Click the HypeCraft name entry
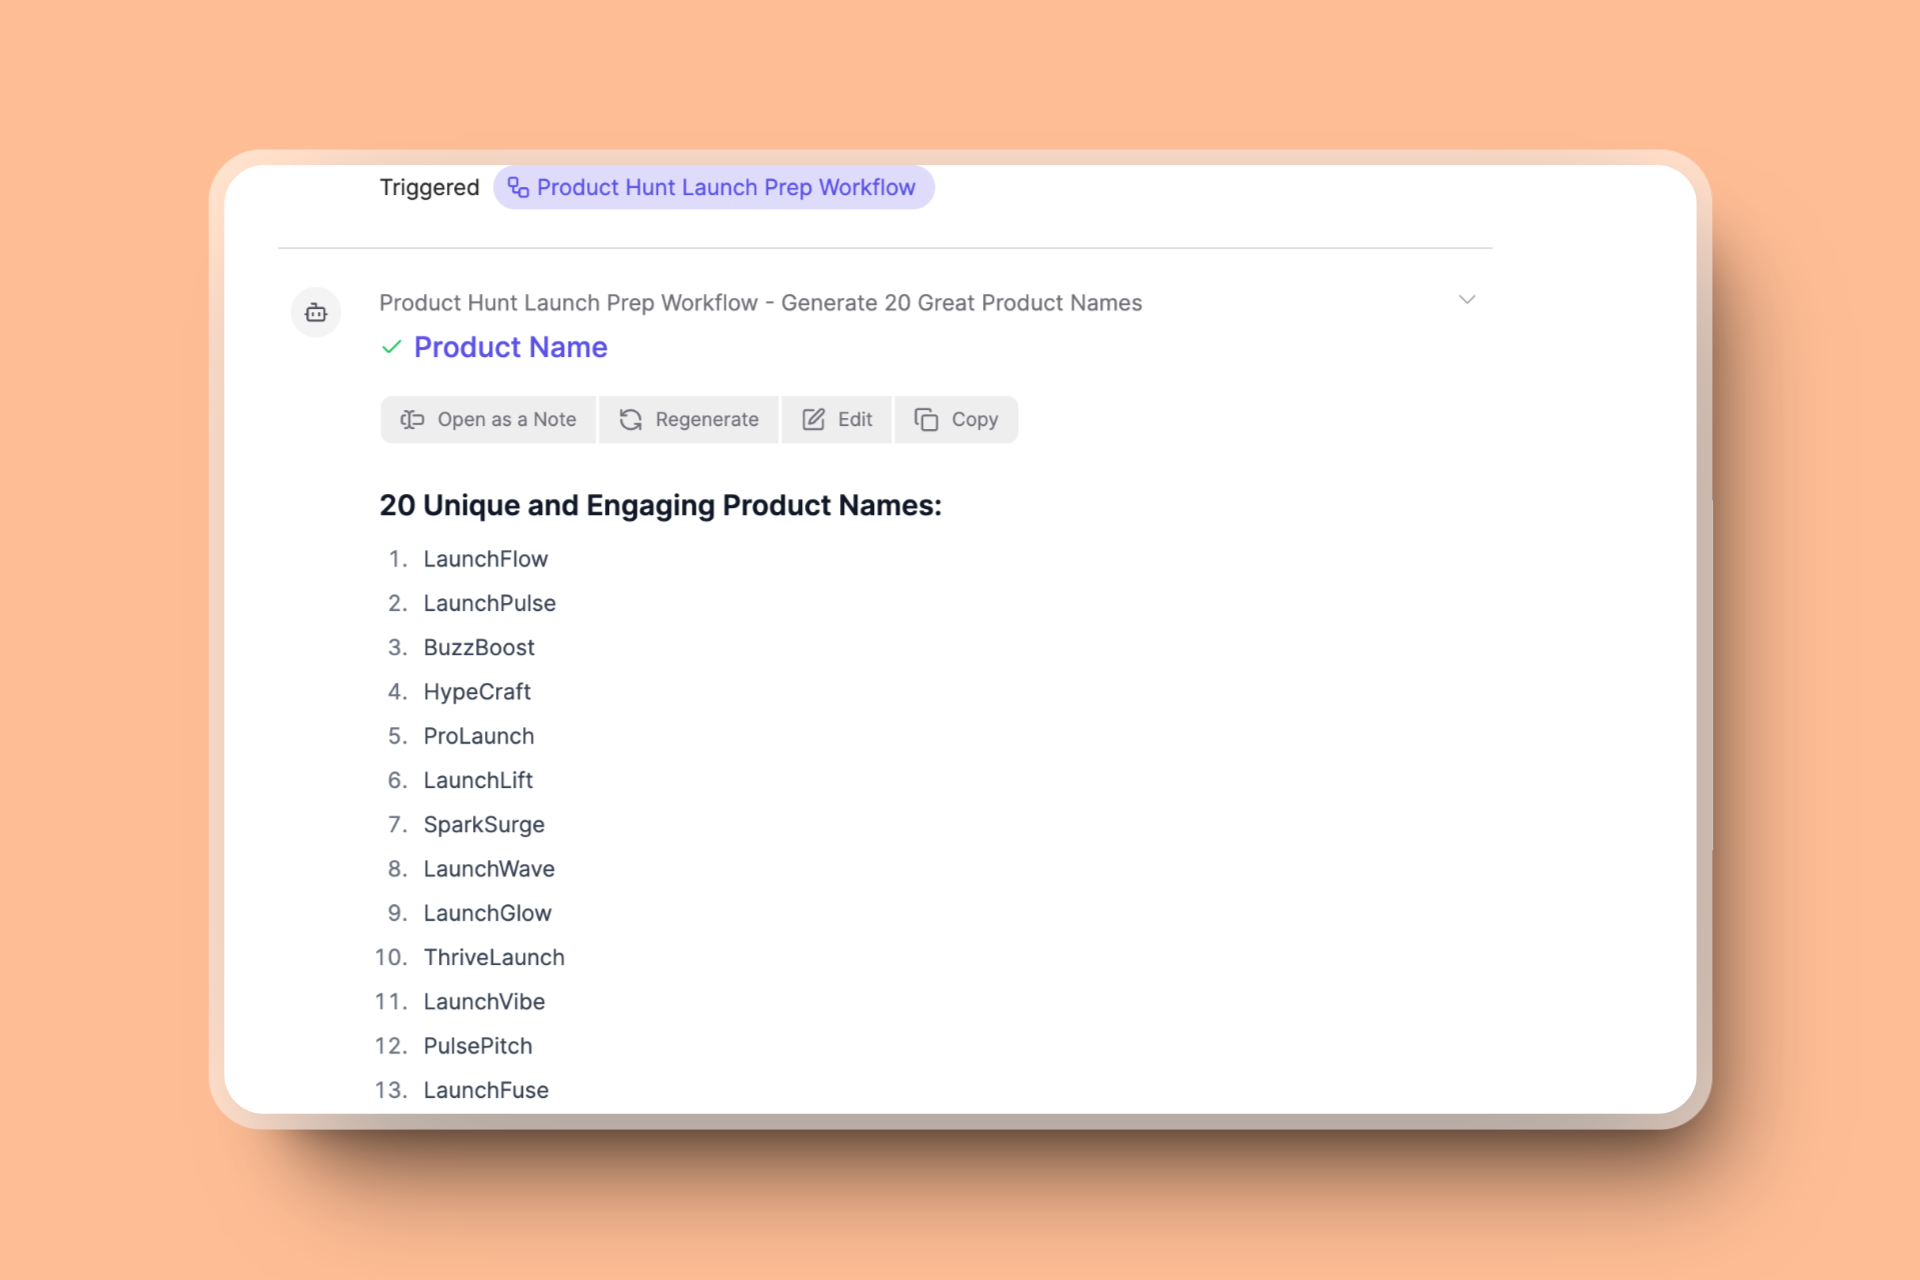Image resolution: width=1920 pixels, height=1280 pixels. pos(477,692)
